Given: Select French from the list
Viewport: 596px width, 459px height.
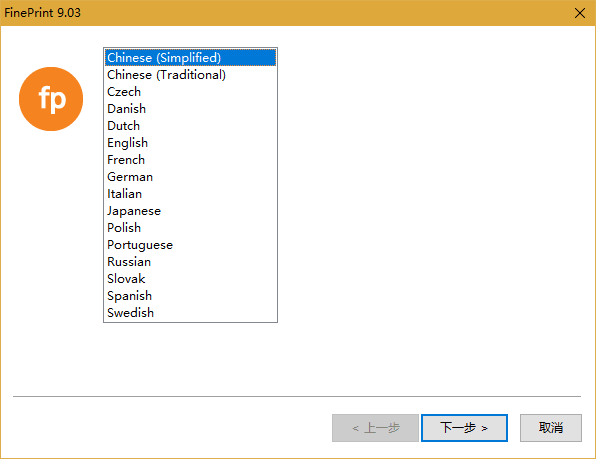Looking at the screenshot, I should 190,160.
